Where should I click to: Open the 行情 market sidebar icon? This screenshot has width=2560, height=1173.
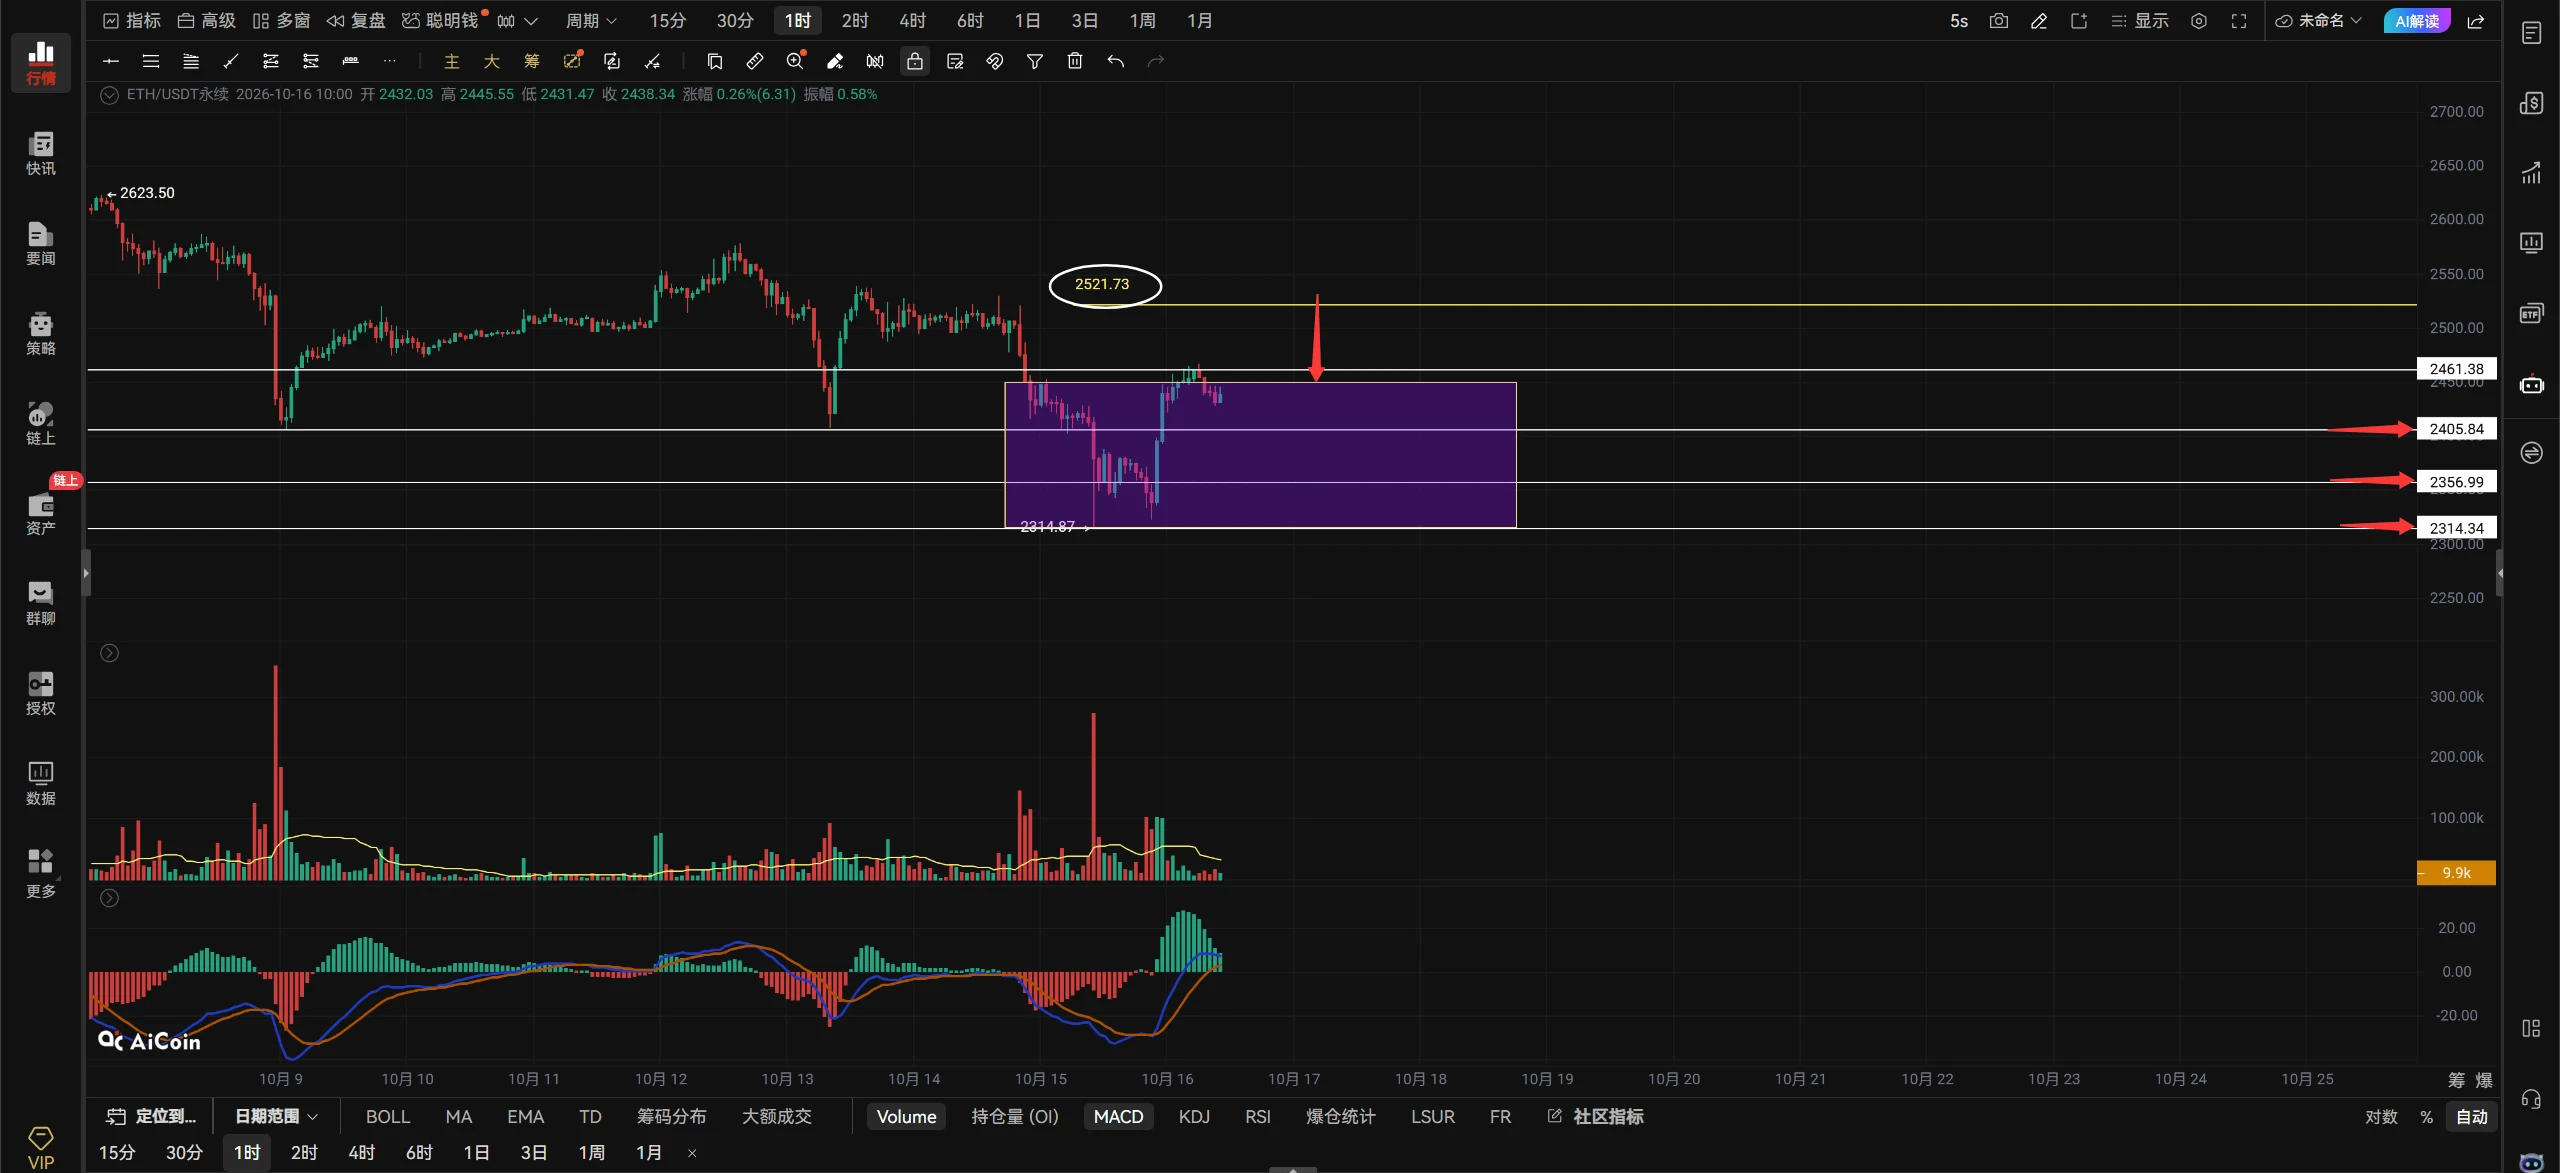click(x=41, y=62)
